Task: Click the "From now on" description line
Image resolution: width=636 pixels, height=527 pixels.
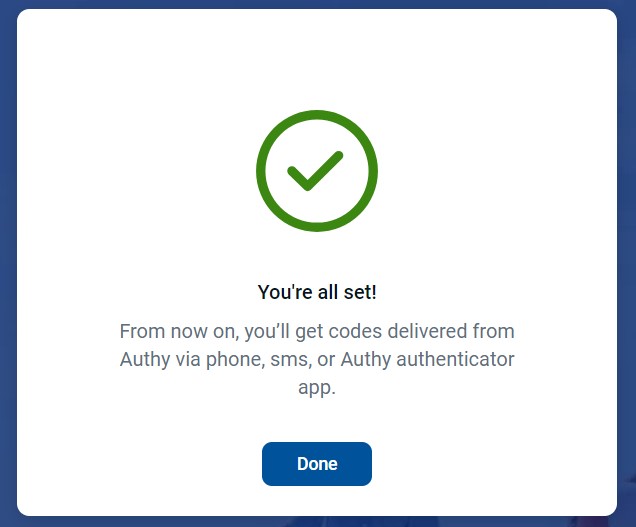Action: tap(317, 331)
